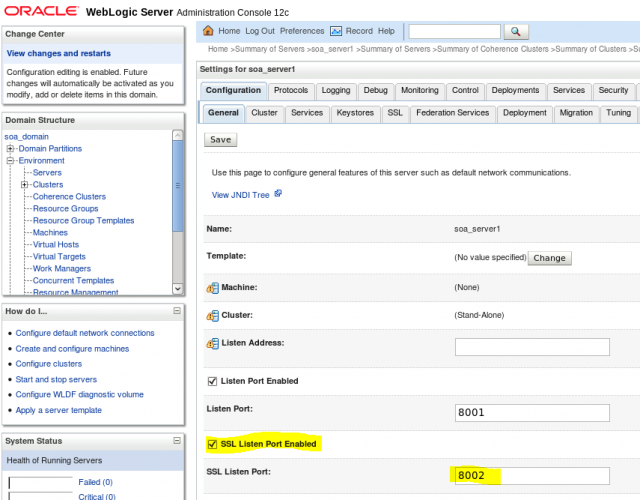The width and height of the screenshot is (640, 500).
Task: Click the magnifier search button
Action: click(516, 31)
